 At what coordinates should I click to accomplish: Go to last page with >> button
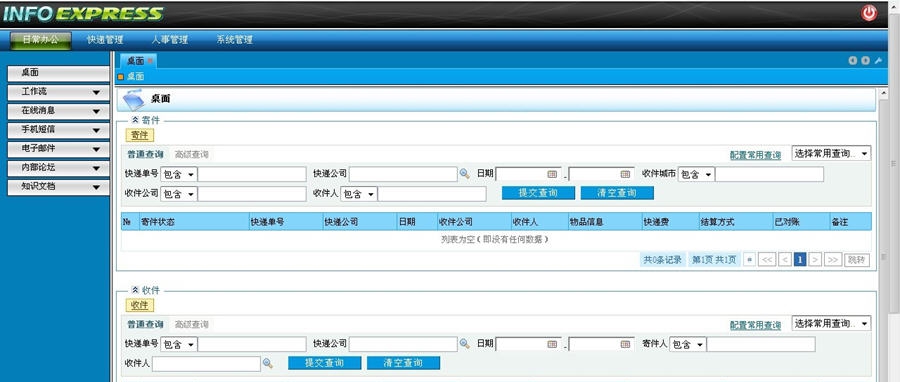point(833,260)
